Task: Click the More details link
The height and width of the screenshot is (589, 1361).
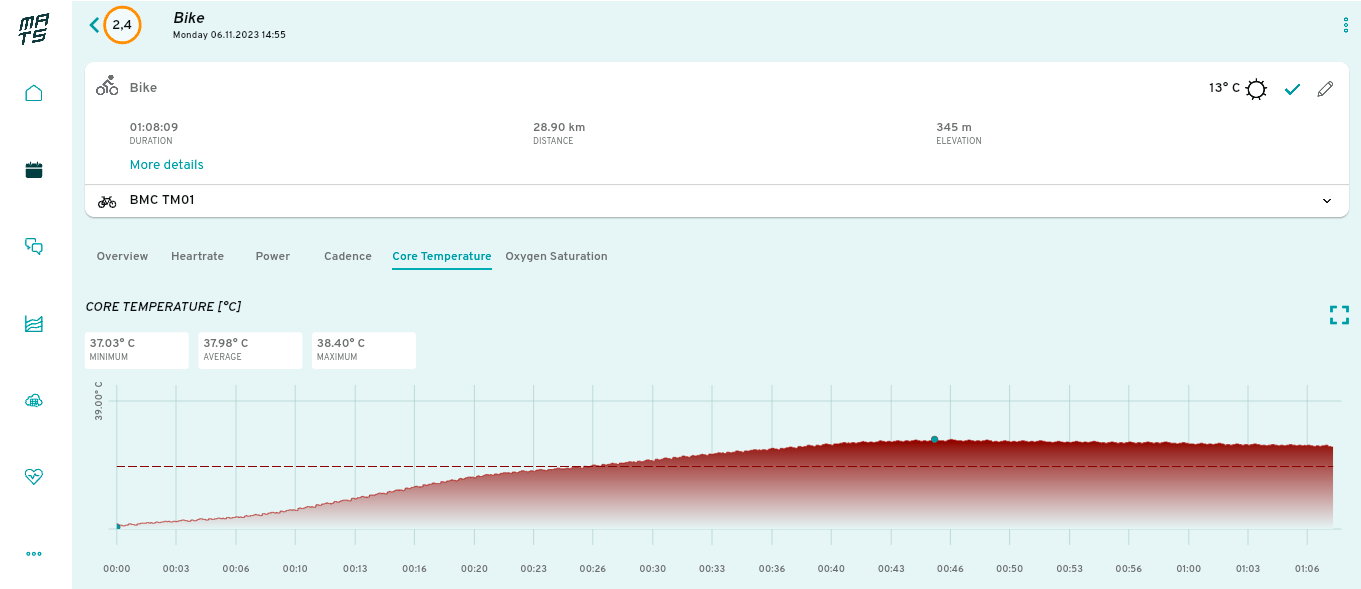Action: pyautogui.click(x=166, y=165)
